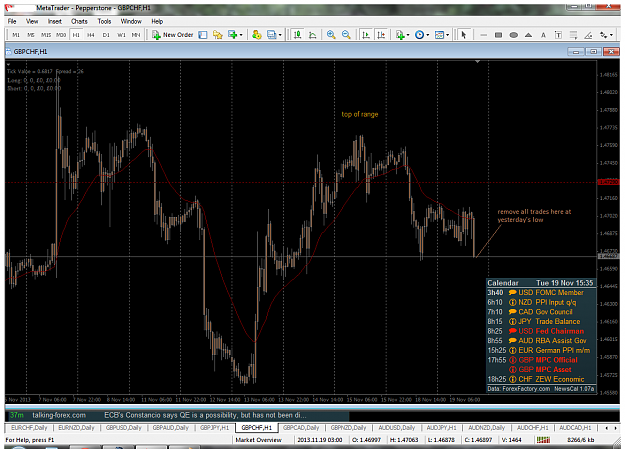Expand the profiles window-icon dropdown
Image resolution: width=625 pixels, height=449 pixels.
click(280, 35)
